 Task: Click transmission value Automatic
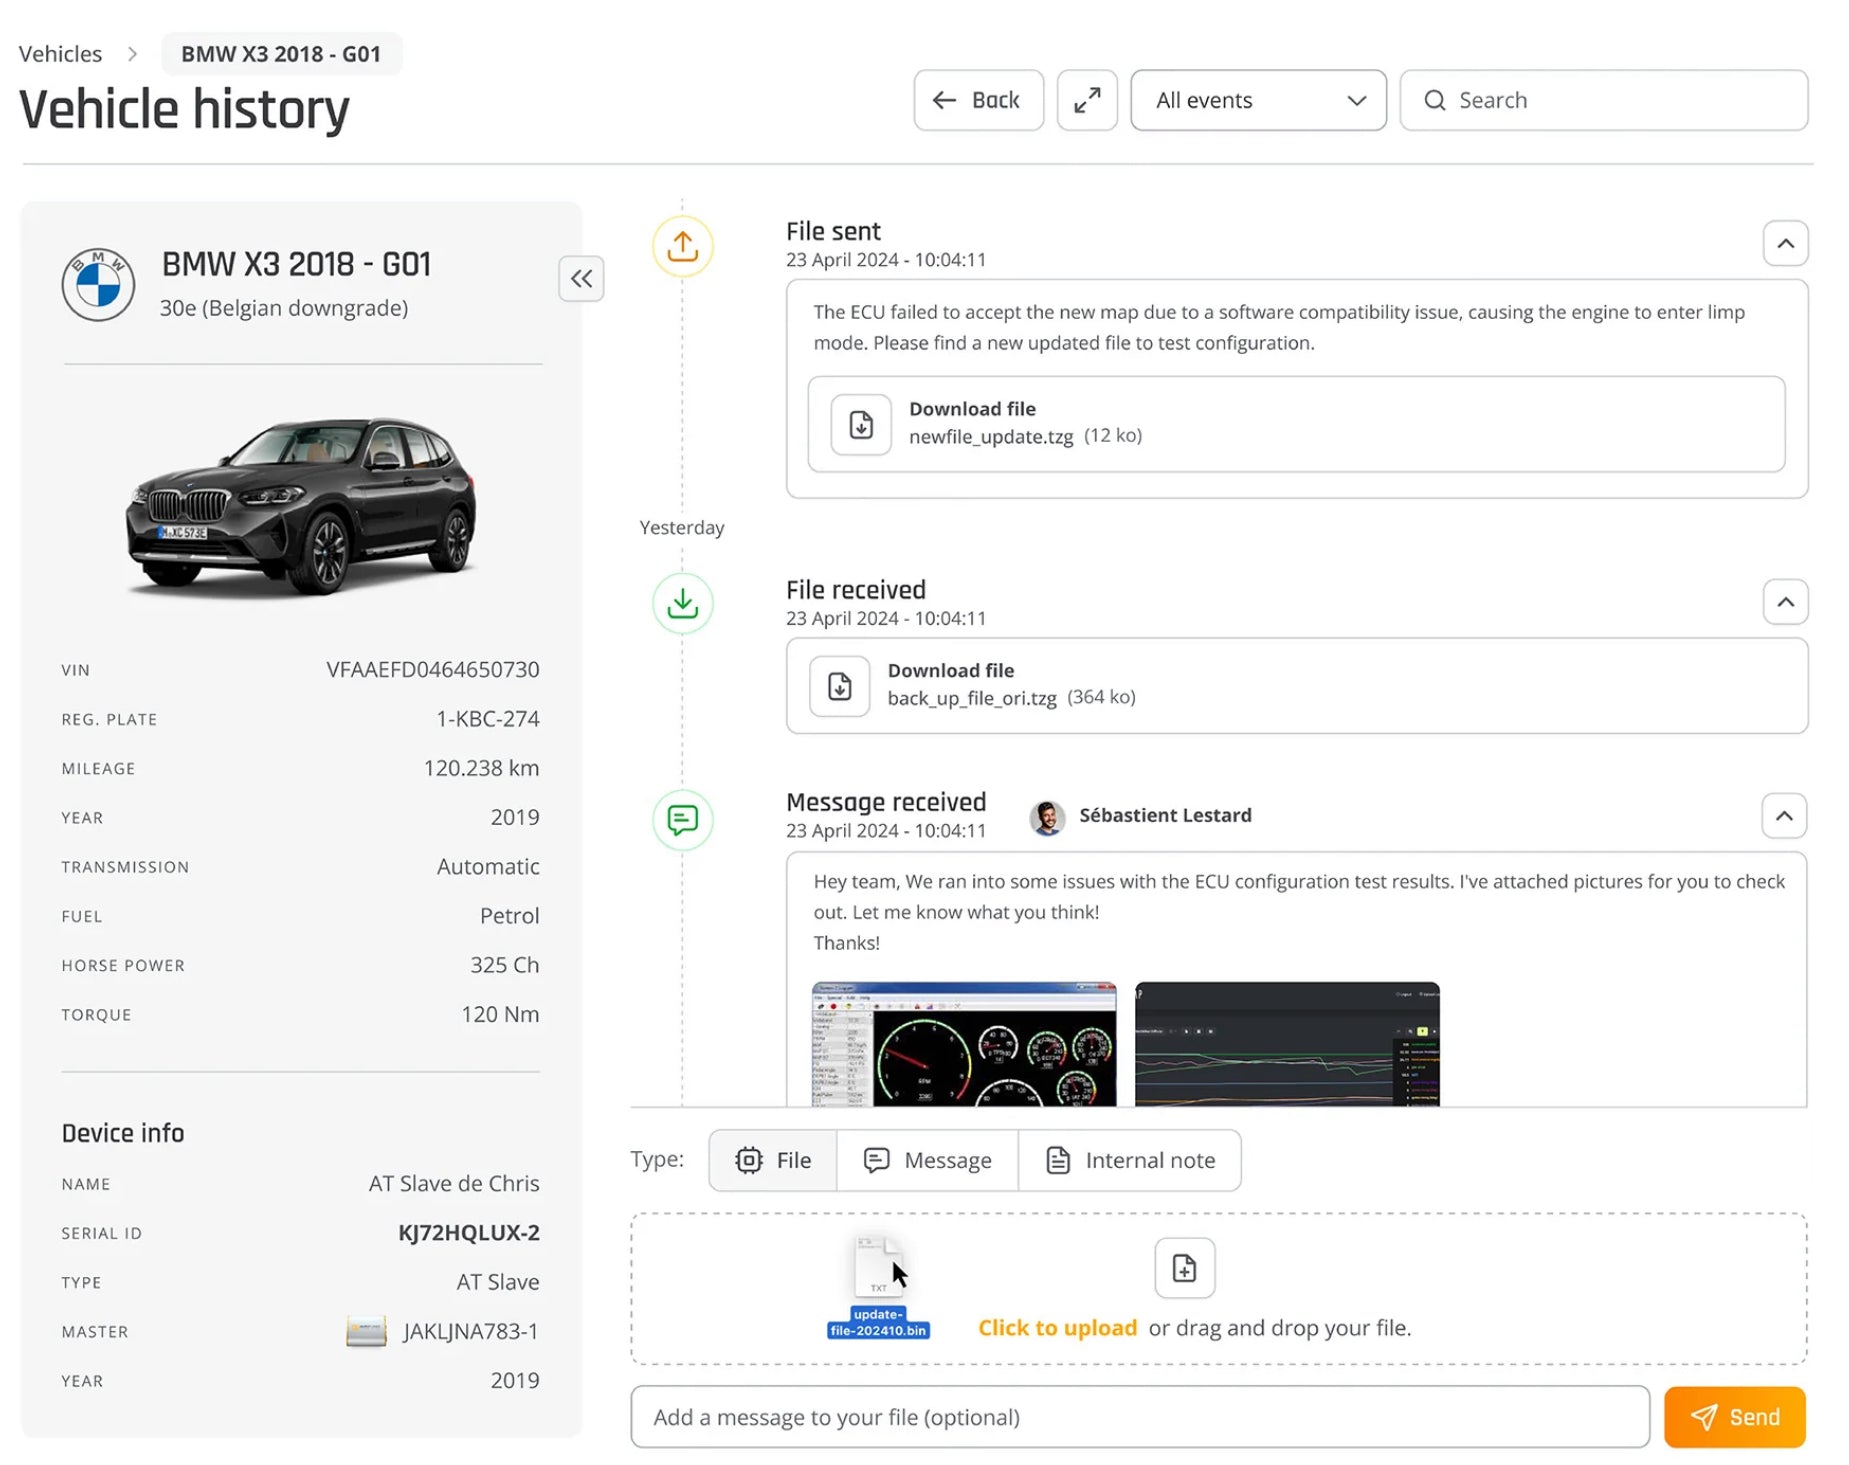[x=488, y=866]
